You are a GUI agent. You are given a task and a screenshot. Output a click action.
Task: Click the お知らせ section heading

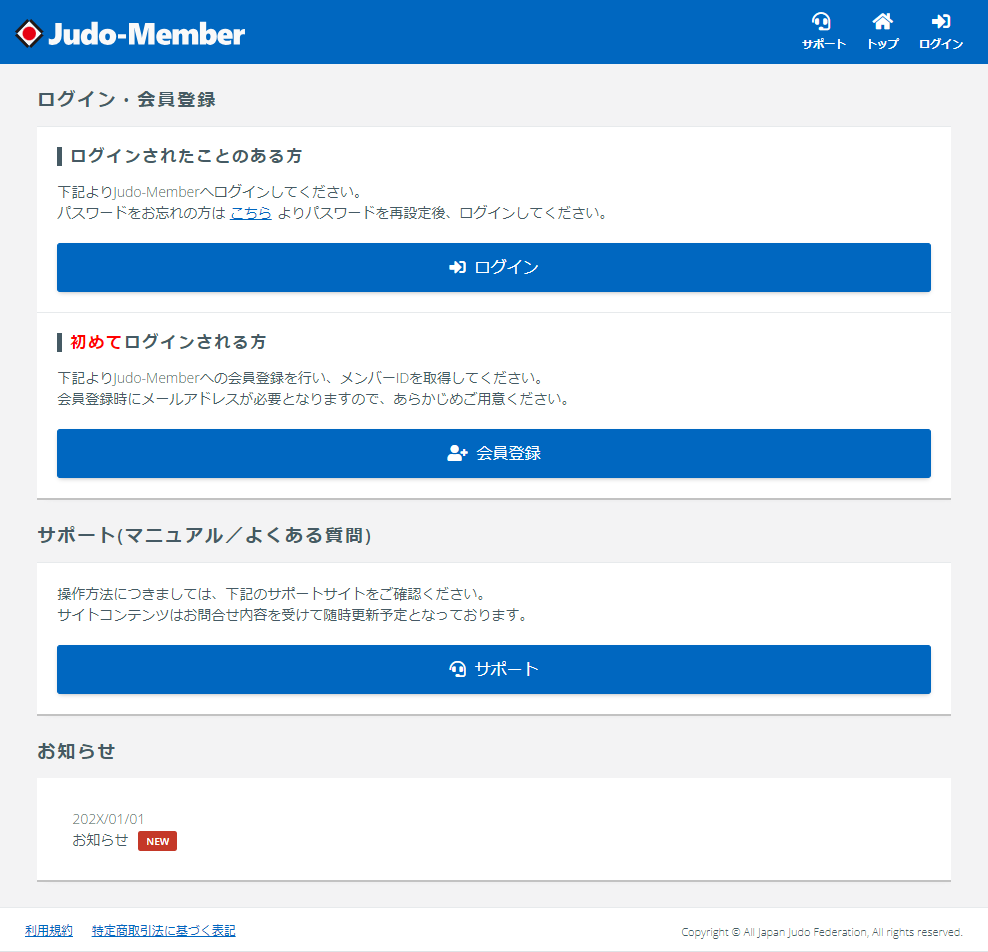(76, 751)
